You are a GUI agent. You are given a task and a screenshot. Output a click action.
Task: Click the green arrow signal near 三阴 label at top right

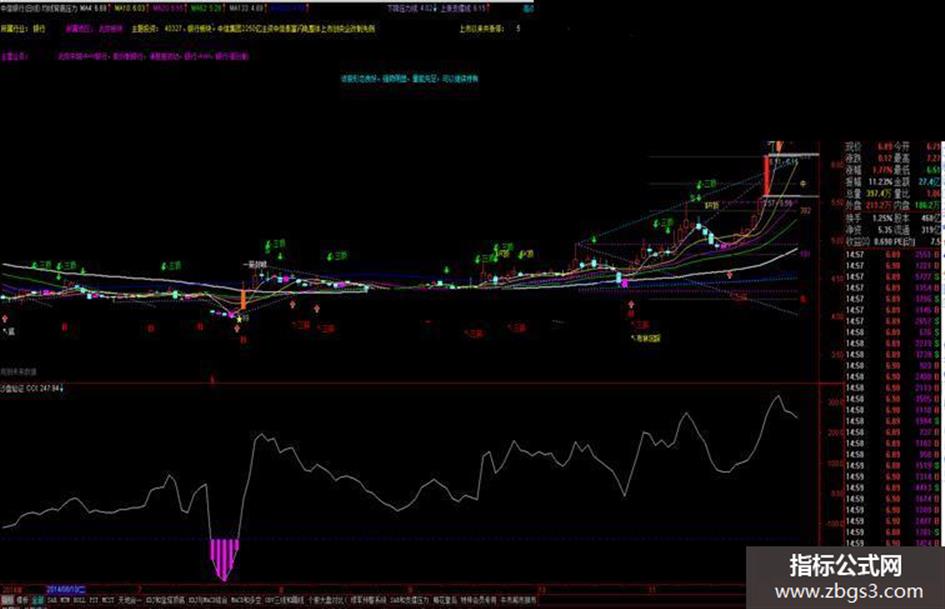pyautogui.click(x=700, y=183)
